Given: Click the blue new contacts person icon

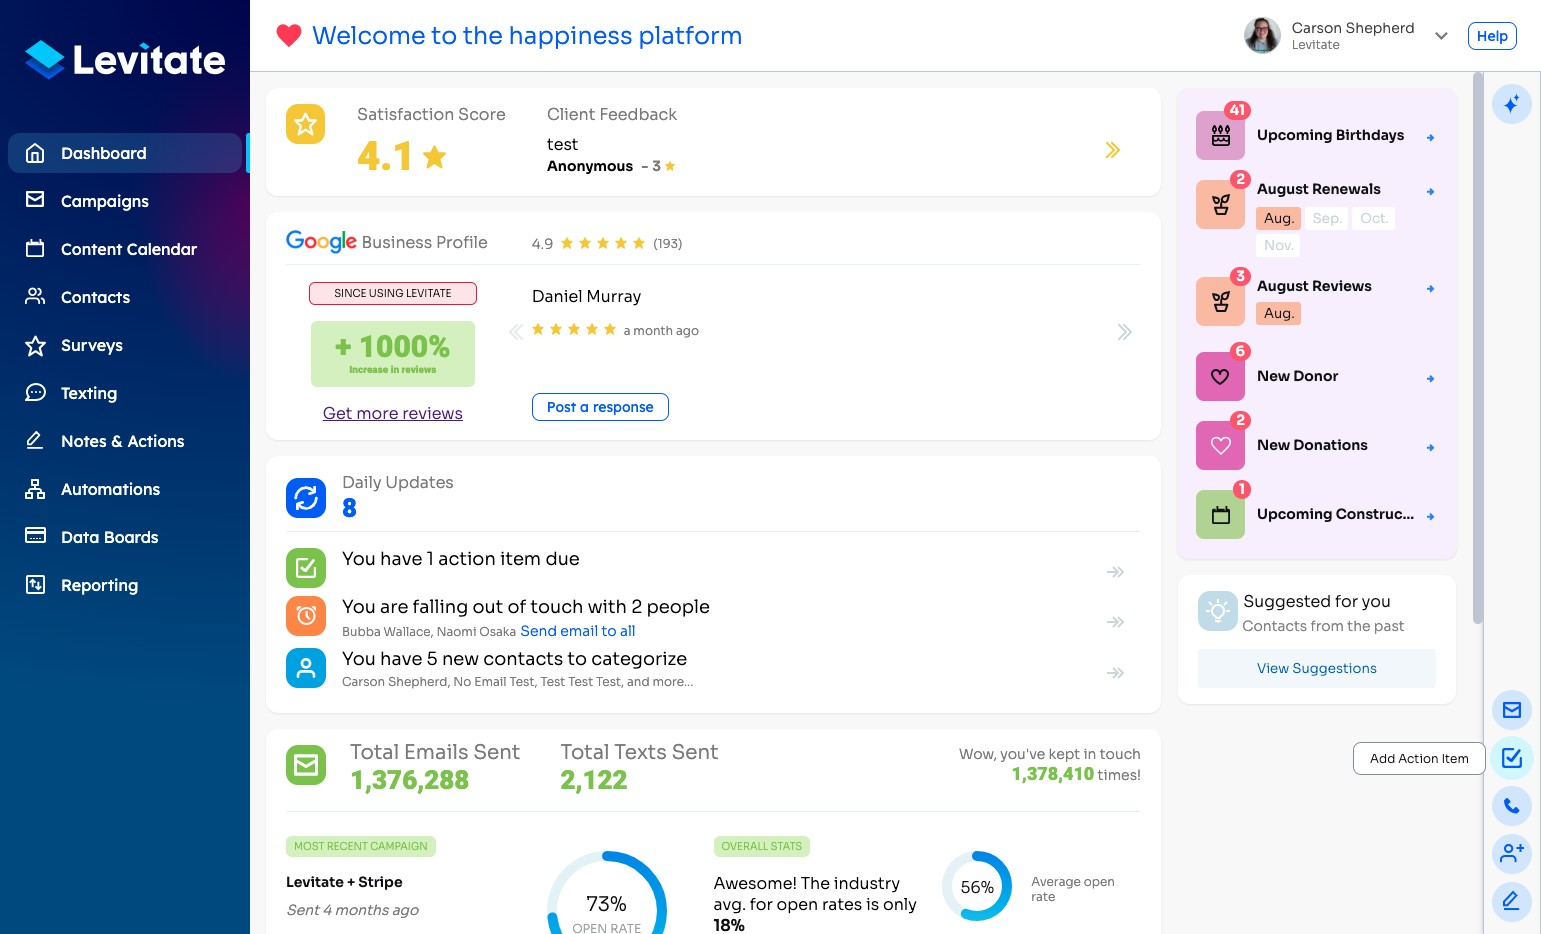Looking at the screenshot, I should [306, 668].
